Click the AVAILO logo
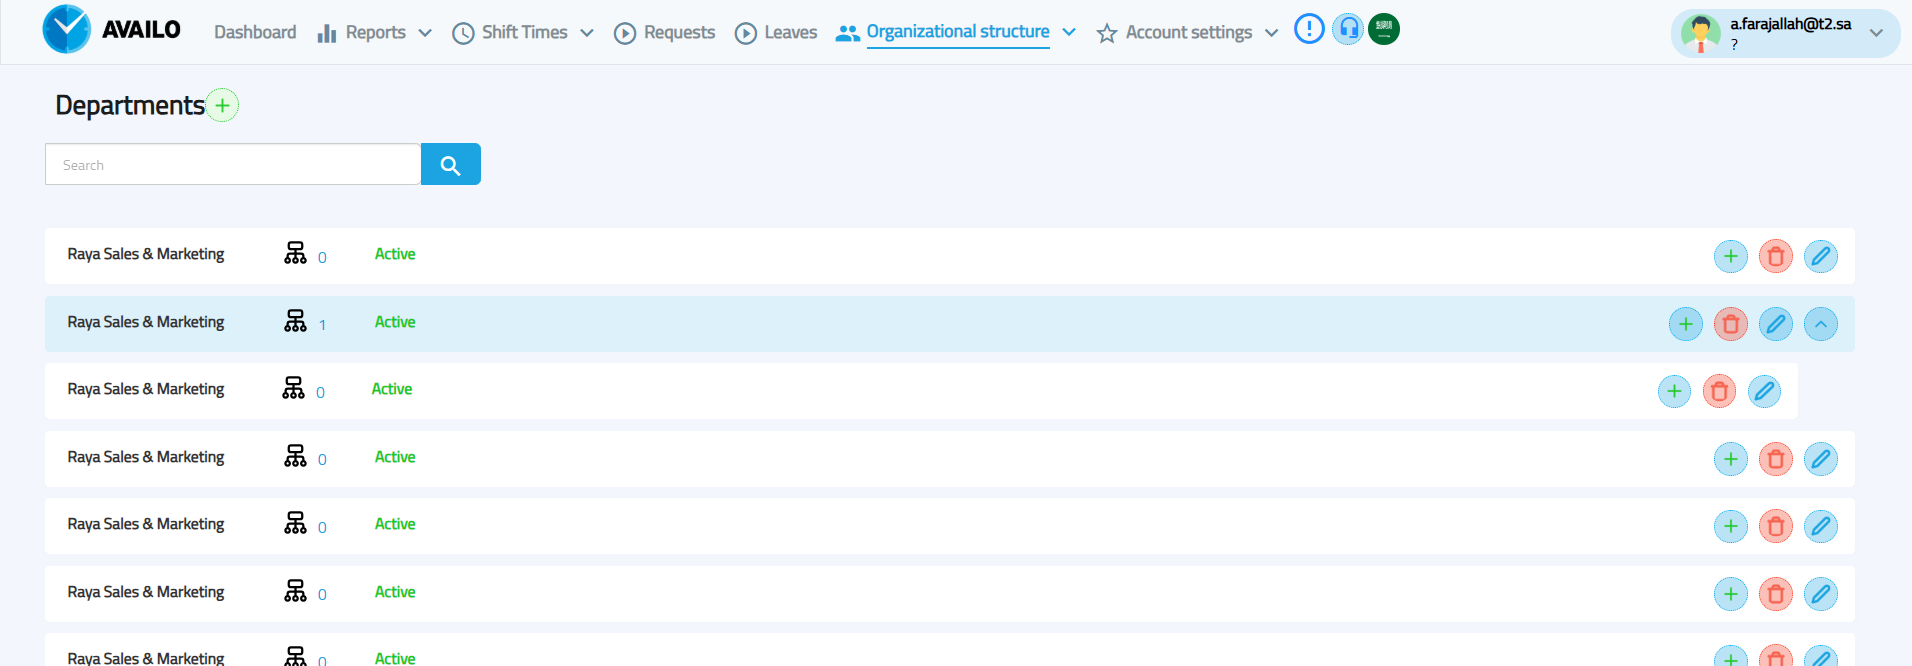The width and height of the screenshot is (1912, 666). tap(111, 29)
